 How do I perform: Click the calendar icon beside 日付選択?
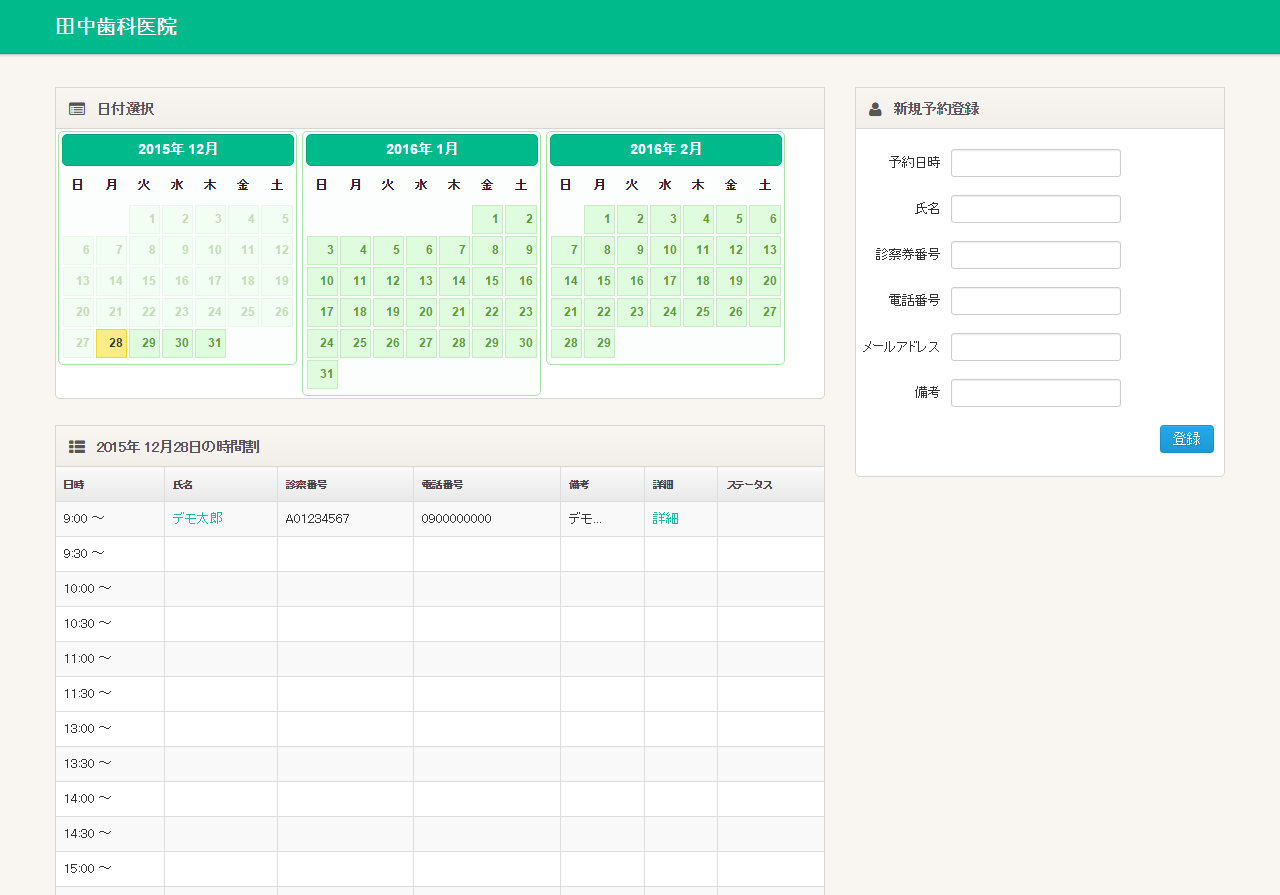coord(77,109)
